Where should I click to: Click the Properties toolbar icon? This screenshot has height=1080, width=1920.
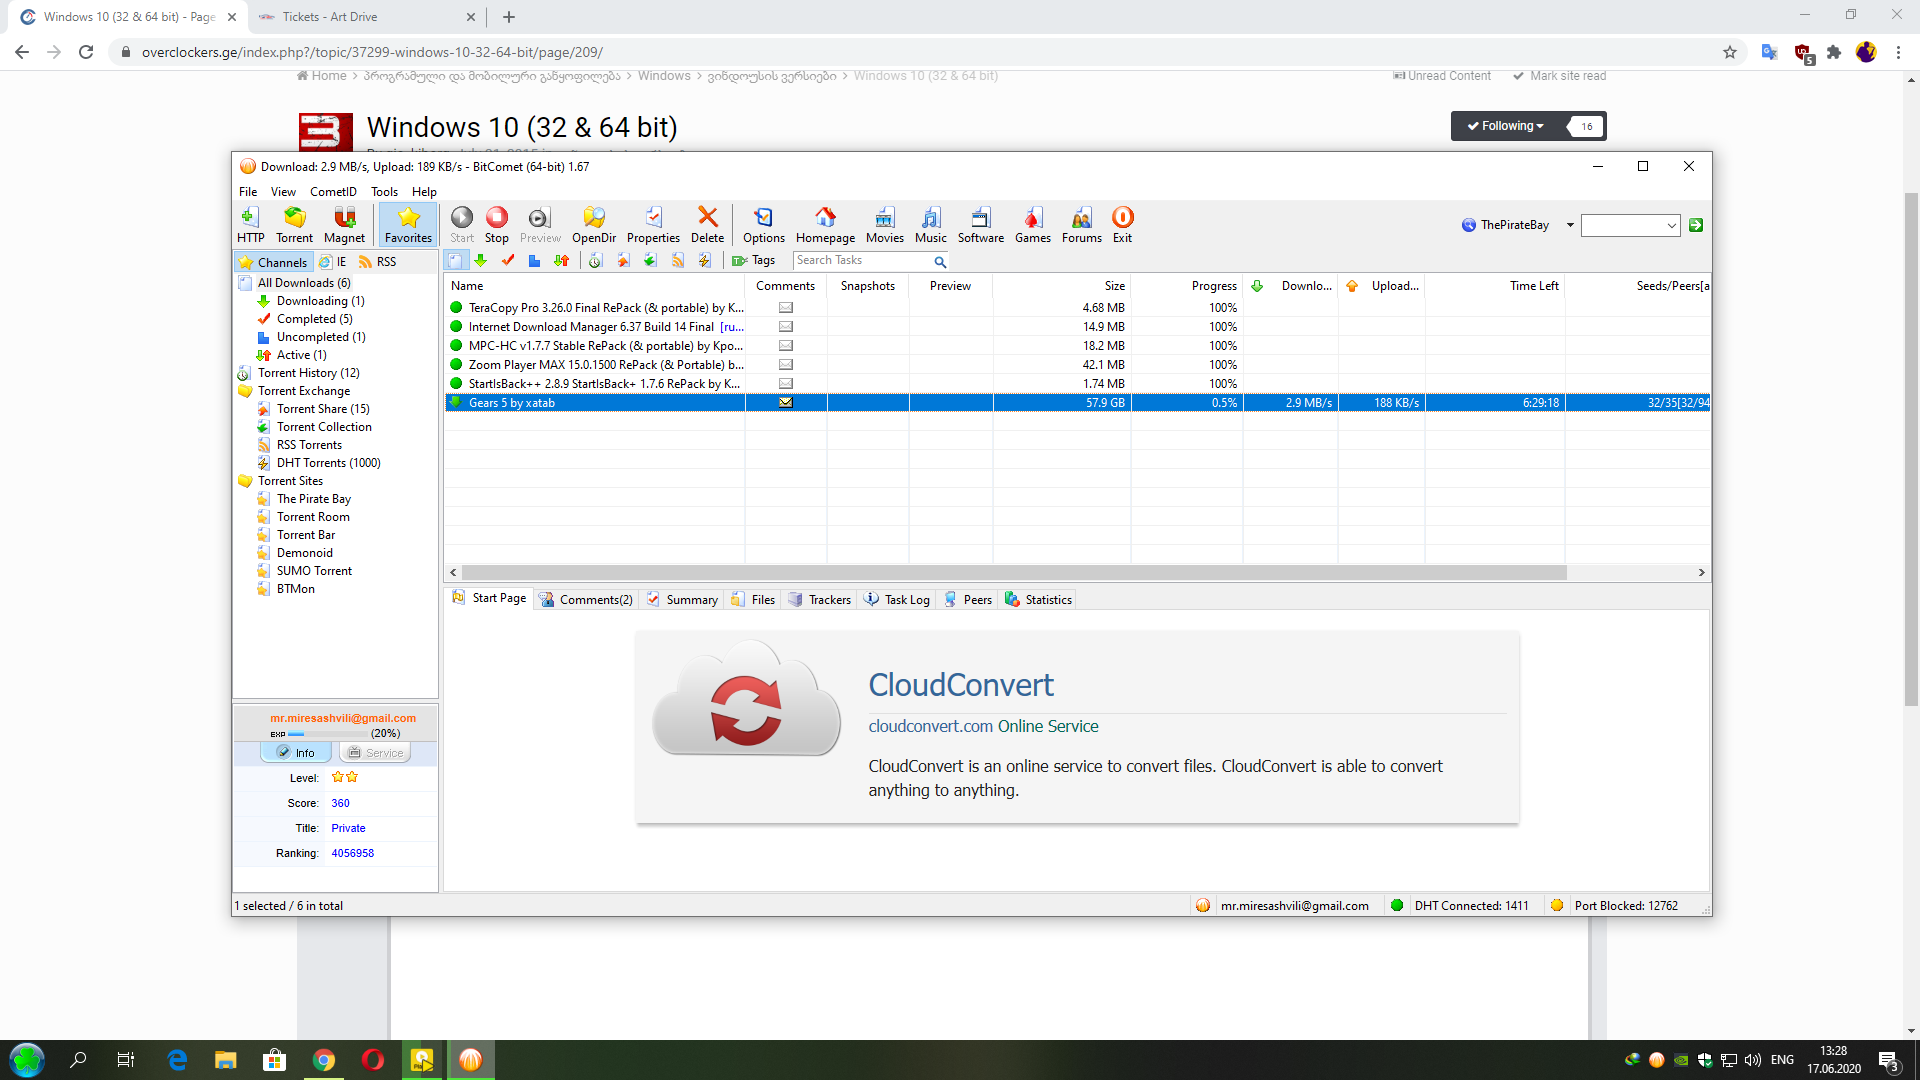653,224
